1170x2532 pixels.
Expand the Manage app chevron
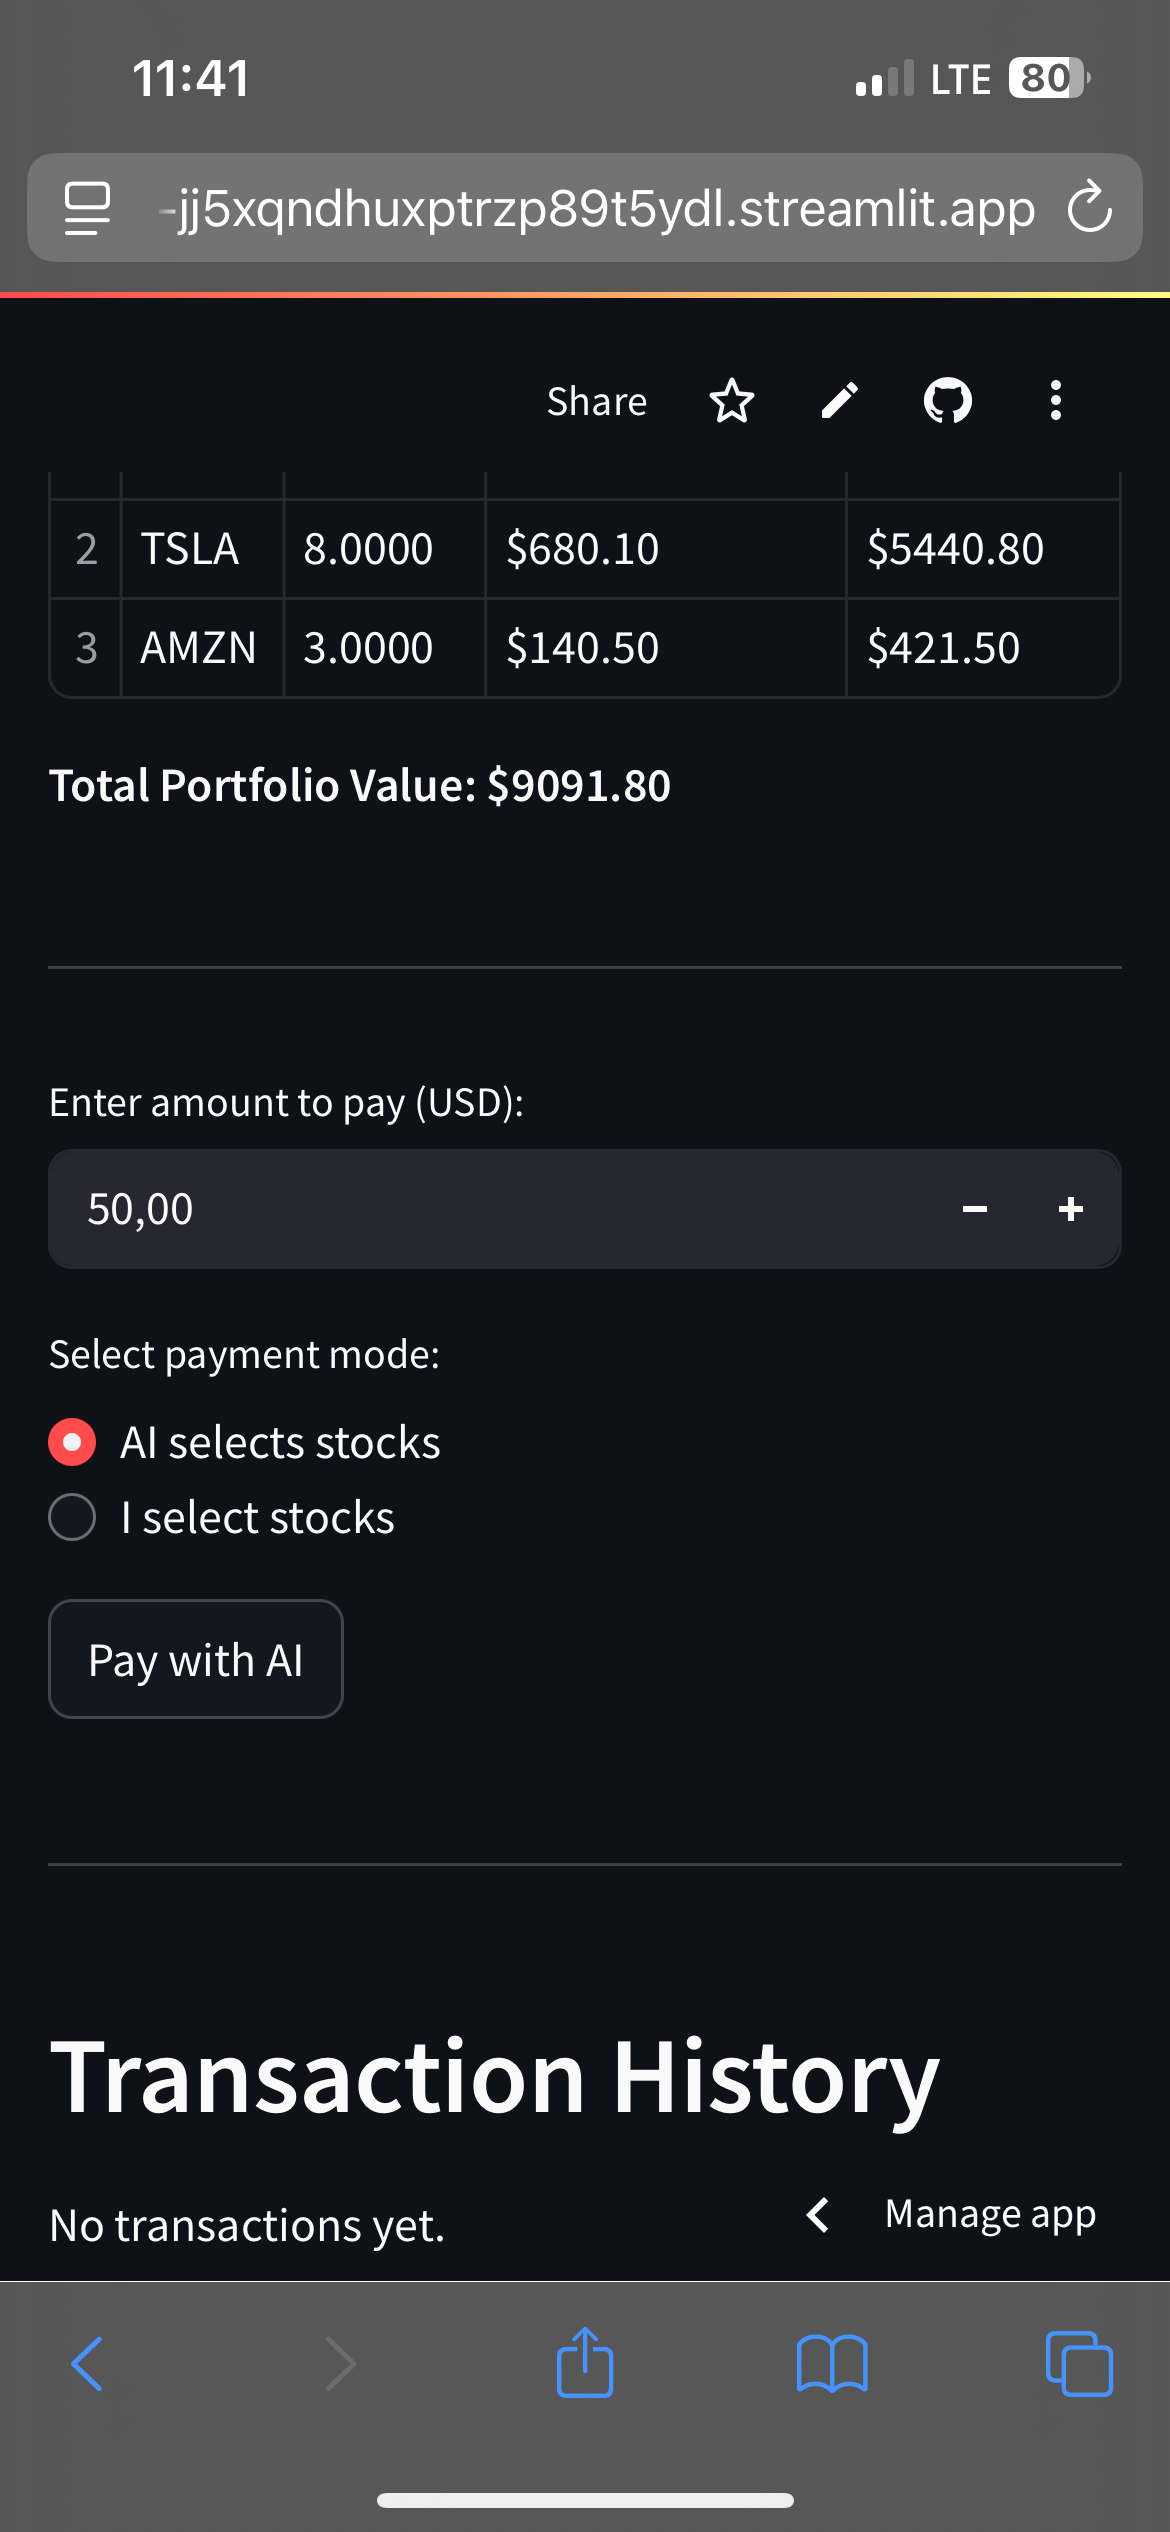(818, 2215)
